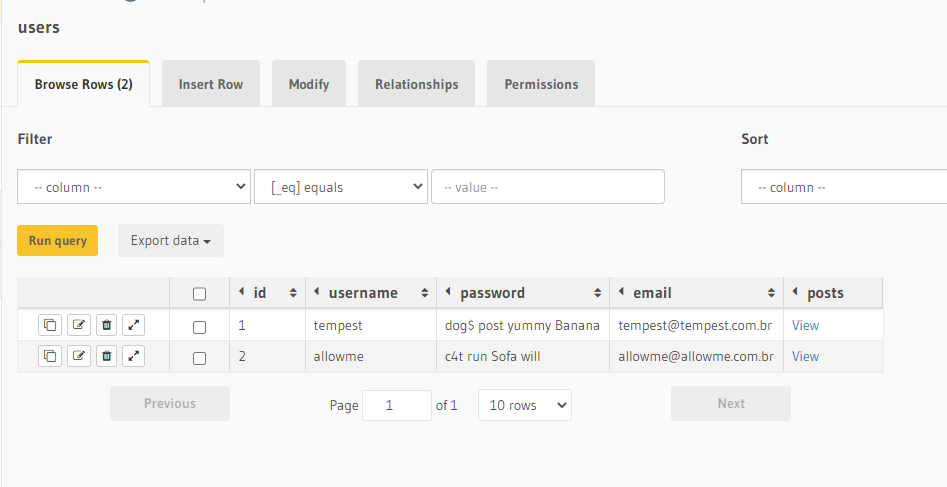Clone the tempest row using the copy icon
Viewport: 947px width, 487px height.
(50, 325)
